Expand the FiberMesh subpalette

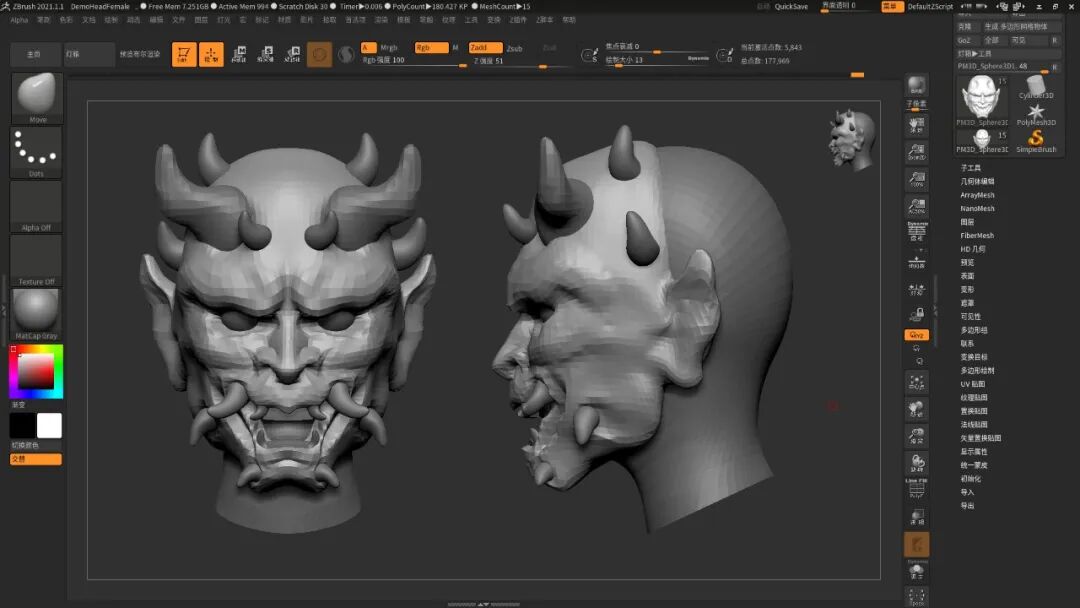[x=977, y=236]
